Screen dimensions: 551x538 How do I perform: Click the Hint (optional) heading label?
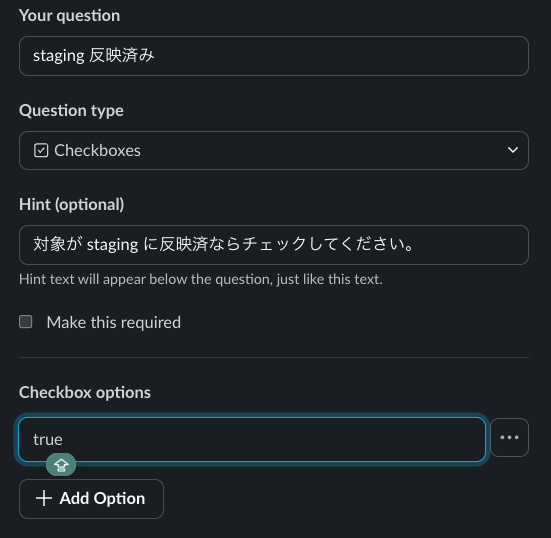(x=72, y=205)
